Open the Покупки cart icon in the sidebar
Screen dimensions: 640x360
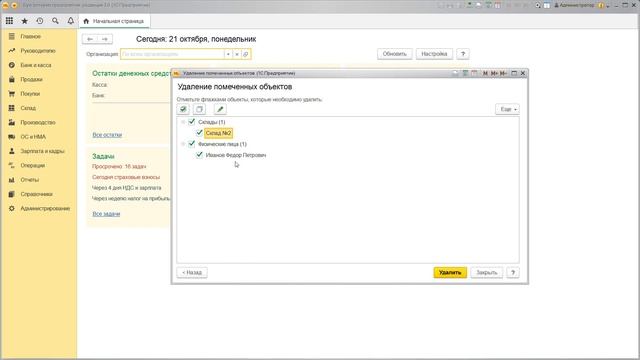click(11, 93)
